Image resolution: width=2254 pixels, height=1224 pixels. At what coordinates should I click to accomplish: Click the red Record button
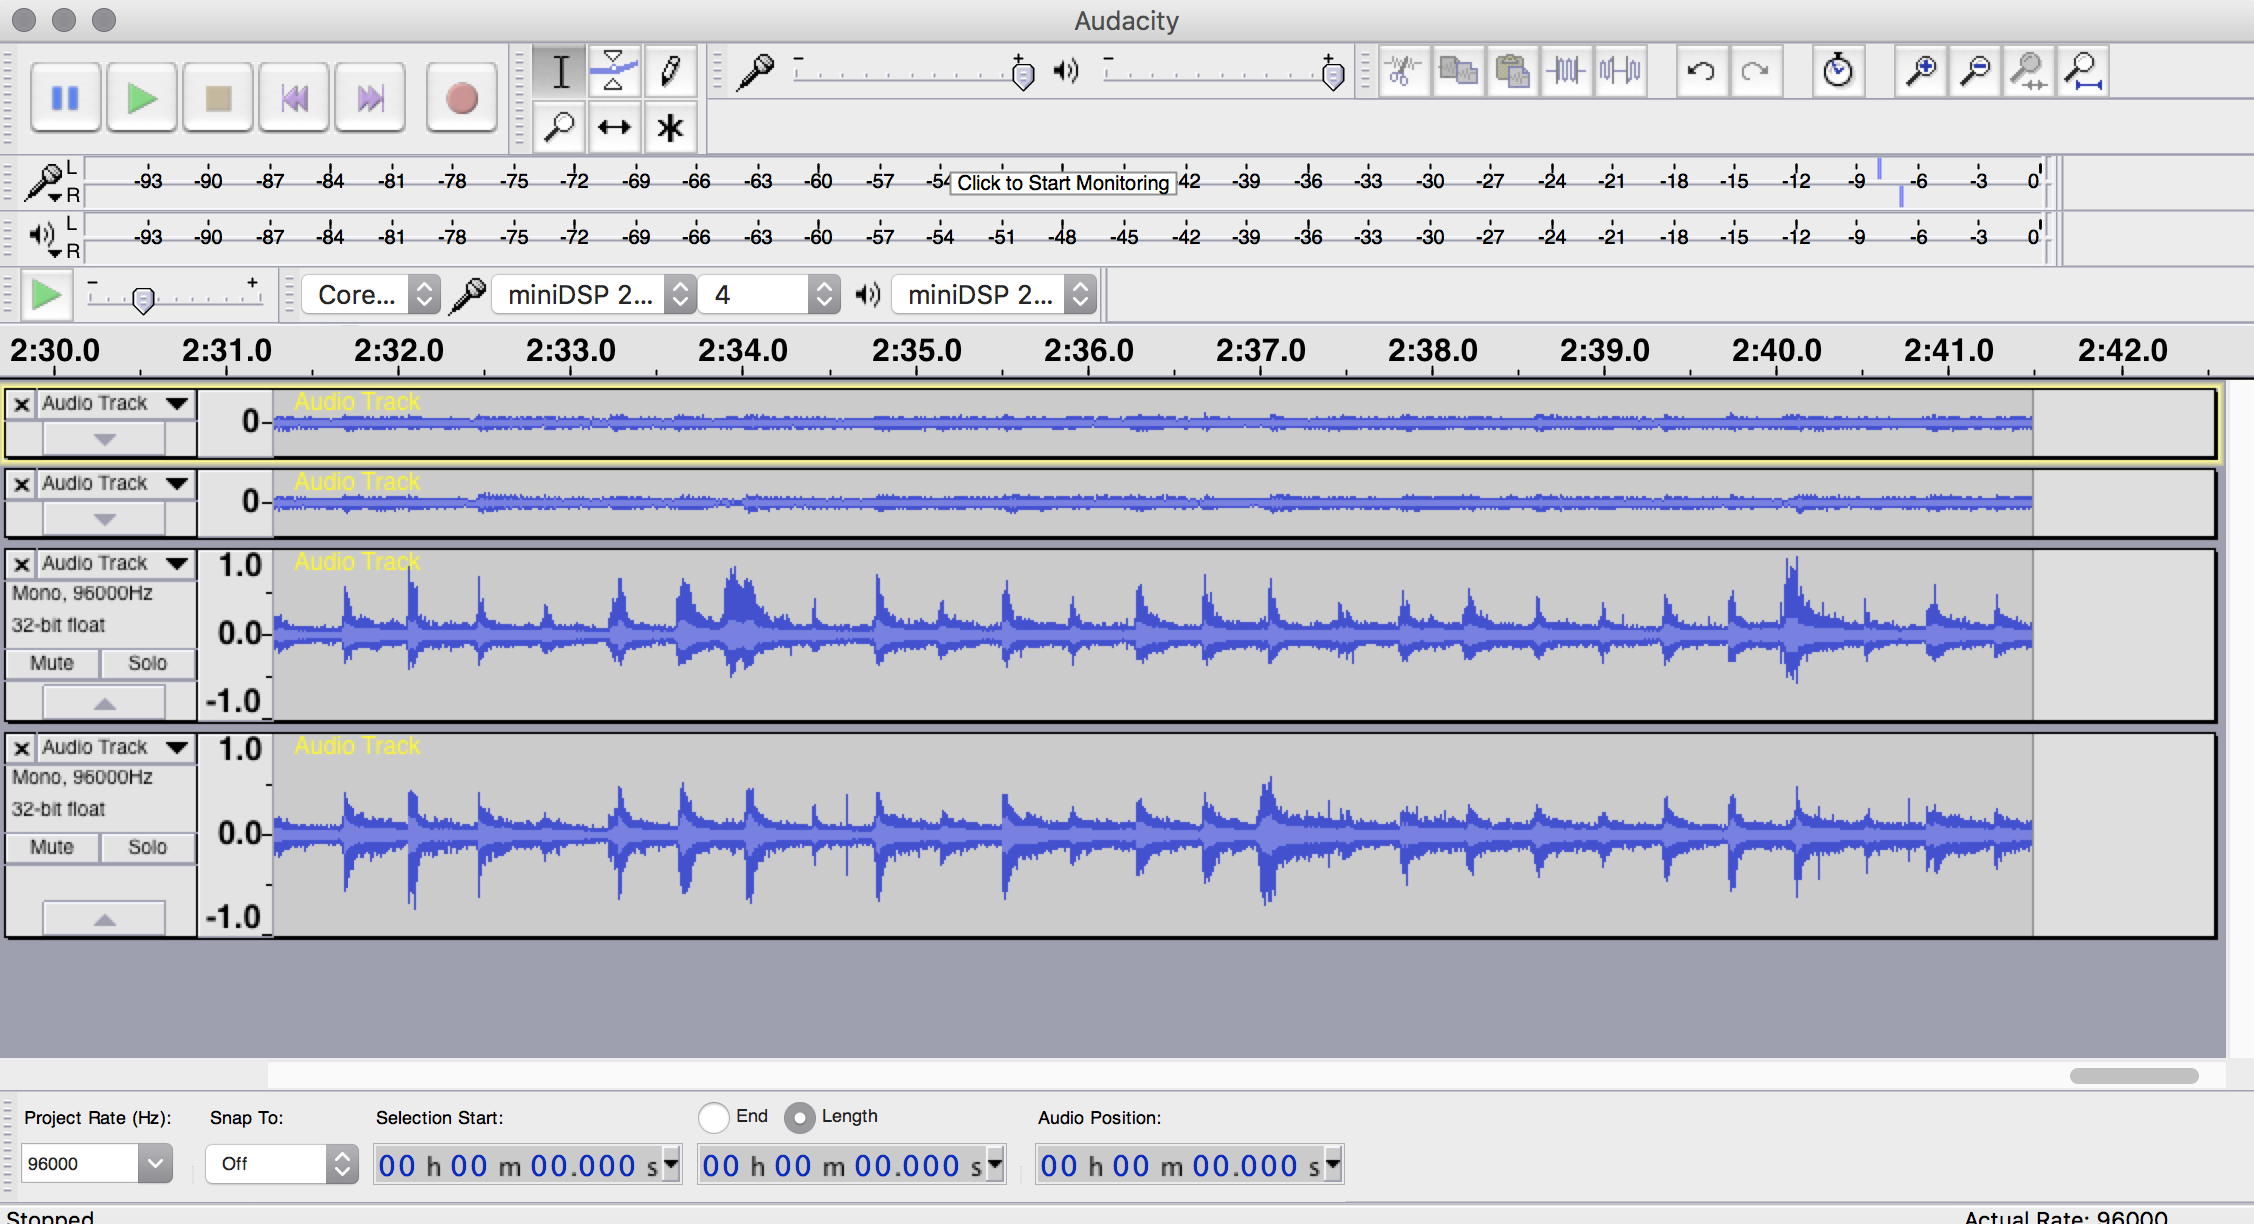click(x=461, y=98)
